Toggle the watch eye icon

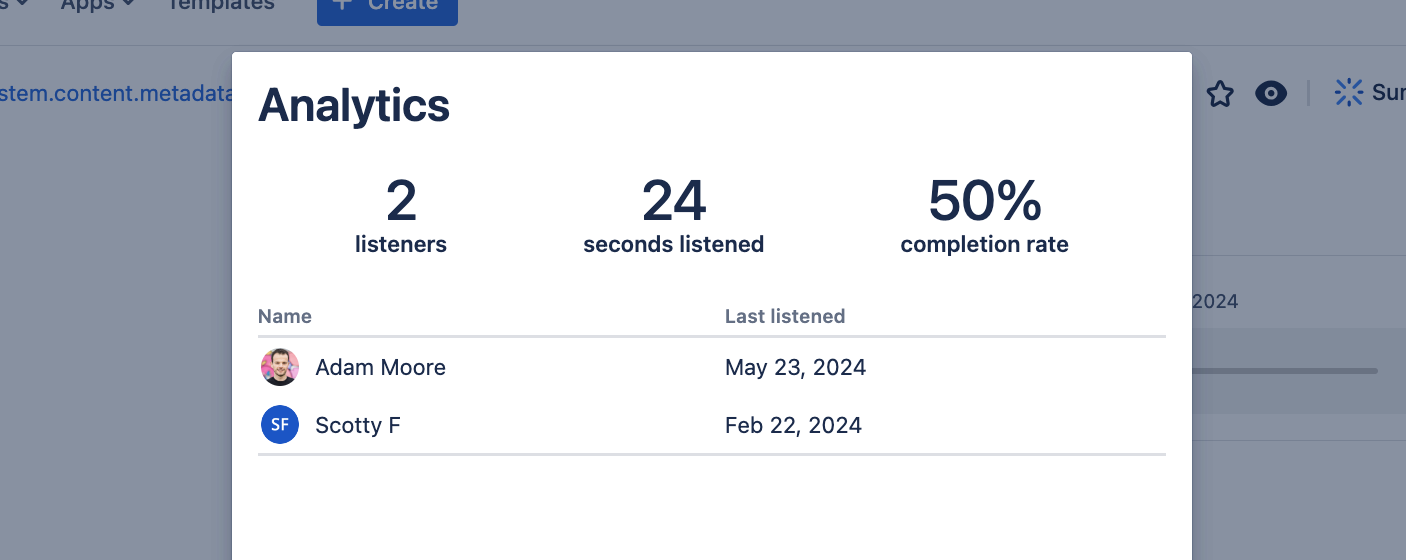(1271, 94)
